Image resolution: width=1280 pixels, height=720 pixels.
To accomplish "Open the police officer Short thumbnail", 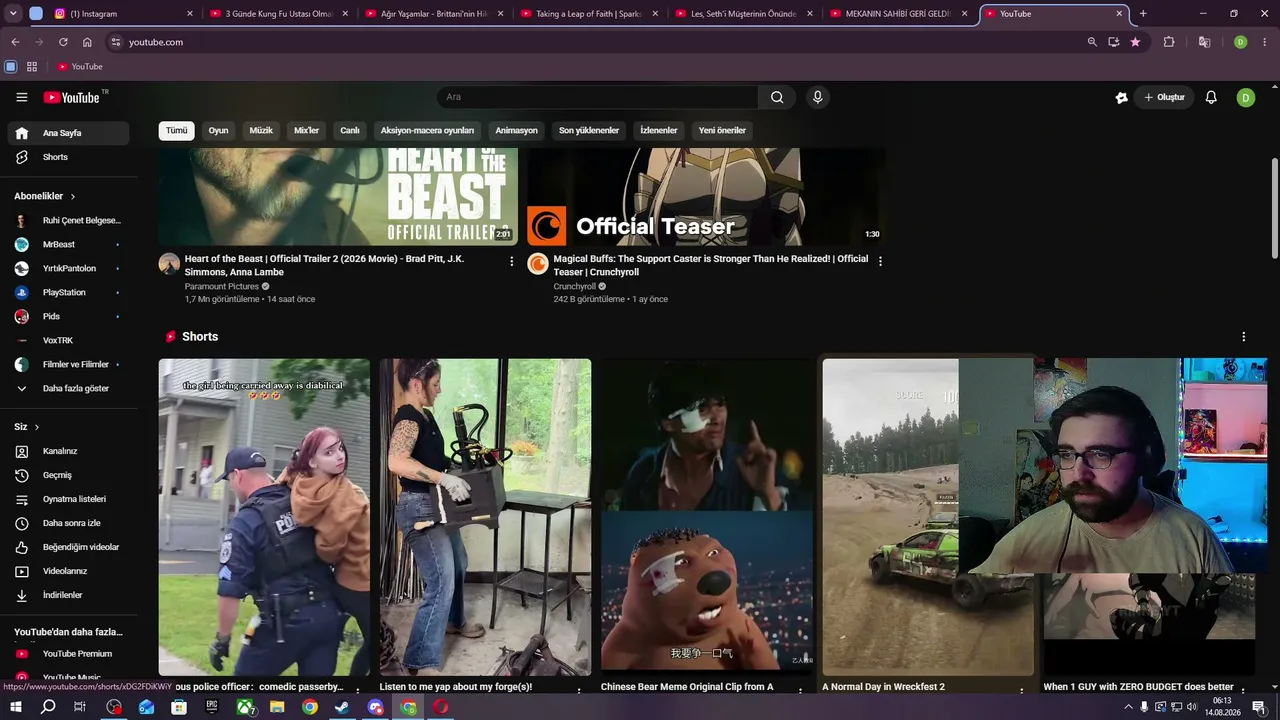I will tap(264, 517).
